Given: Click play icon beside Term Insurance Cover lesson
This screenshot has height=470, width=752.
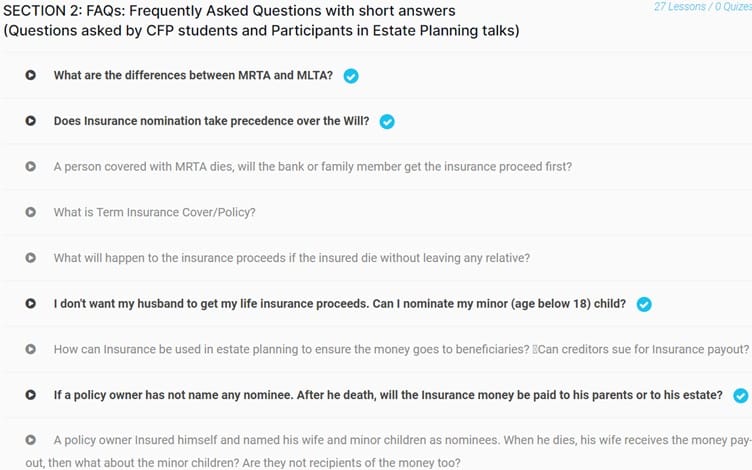Looking at the screenshot, I should (x=31, y=212).
